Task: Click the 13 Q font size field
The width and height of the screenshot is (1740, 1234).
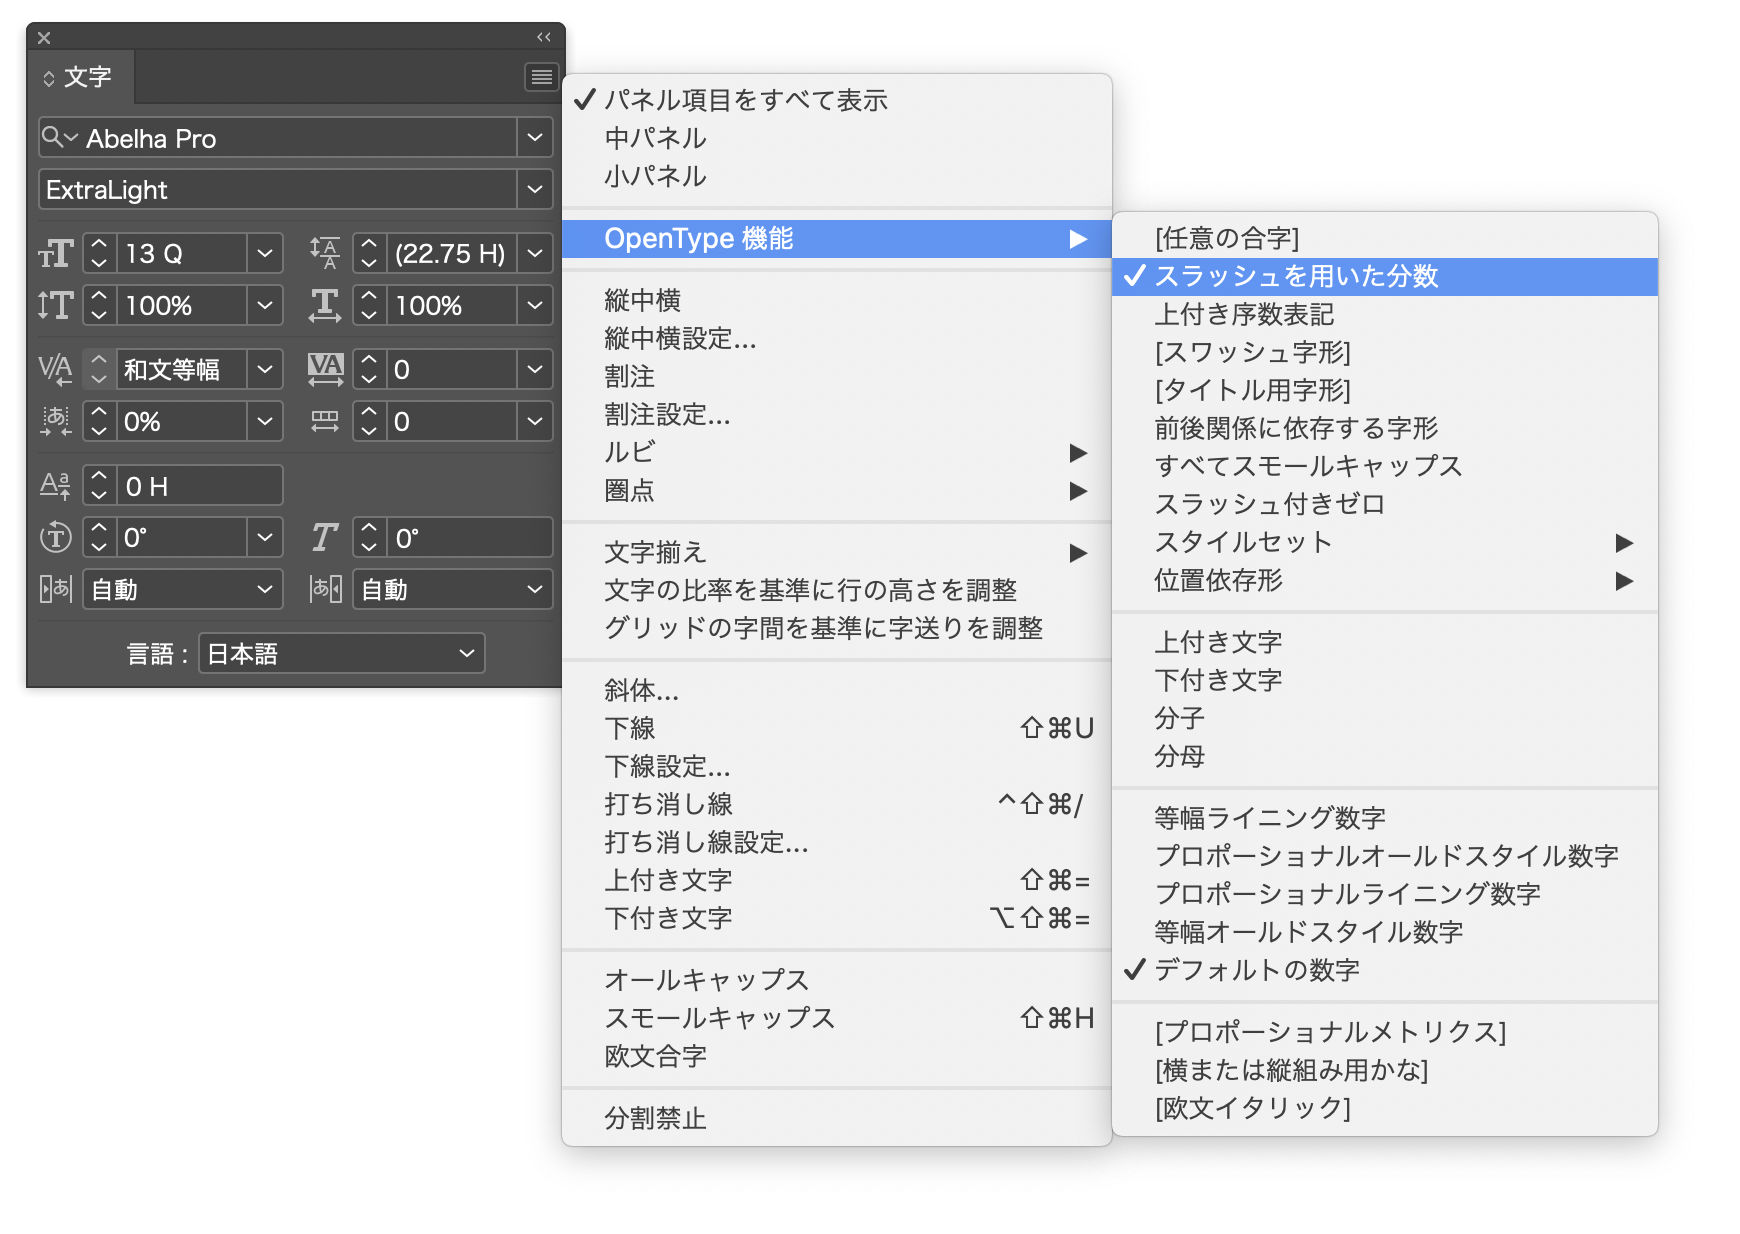Action: coord(180,254)
